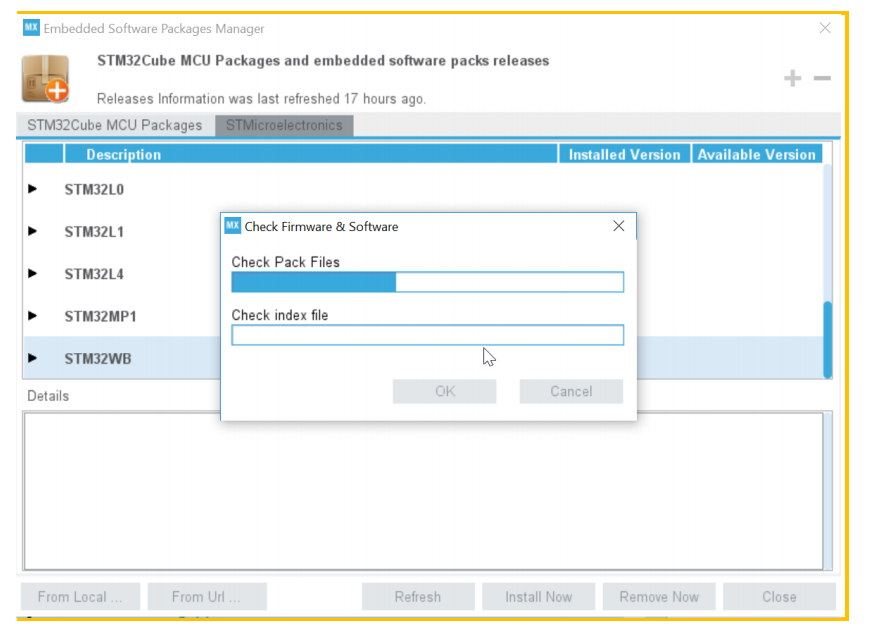Image resolution: width=872 pixels, height=632 pixels.
Task: Click the MX logo in dialog title
Action: [x=232, y=226]
